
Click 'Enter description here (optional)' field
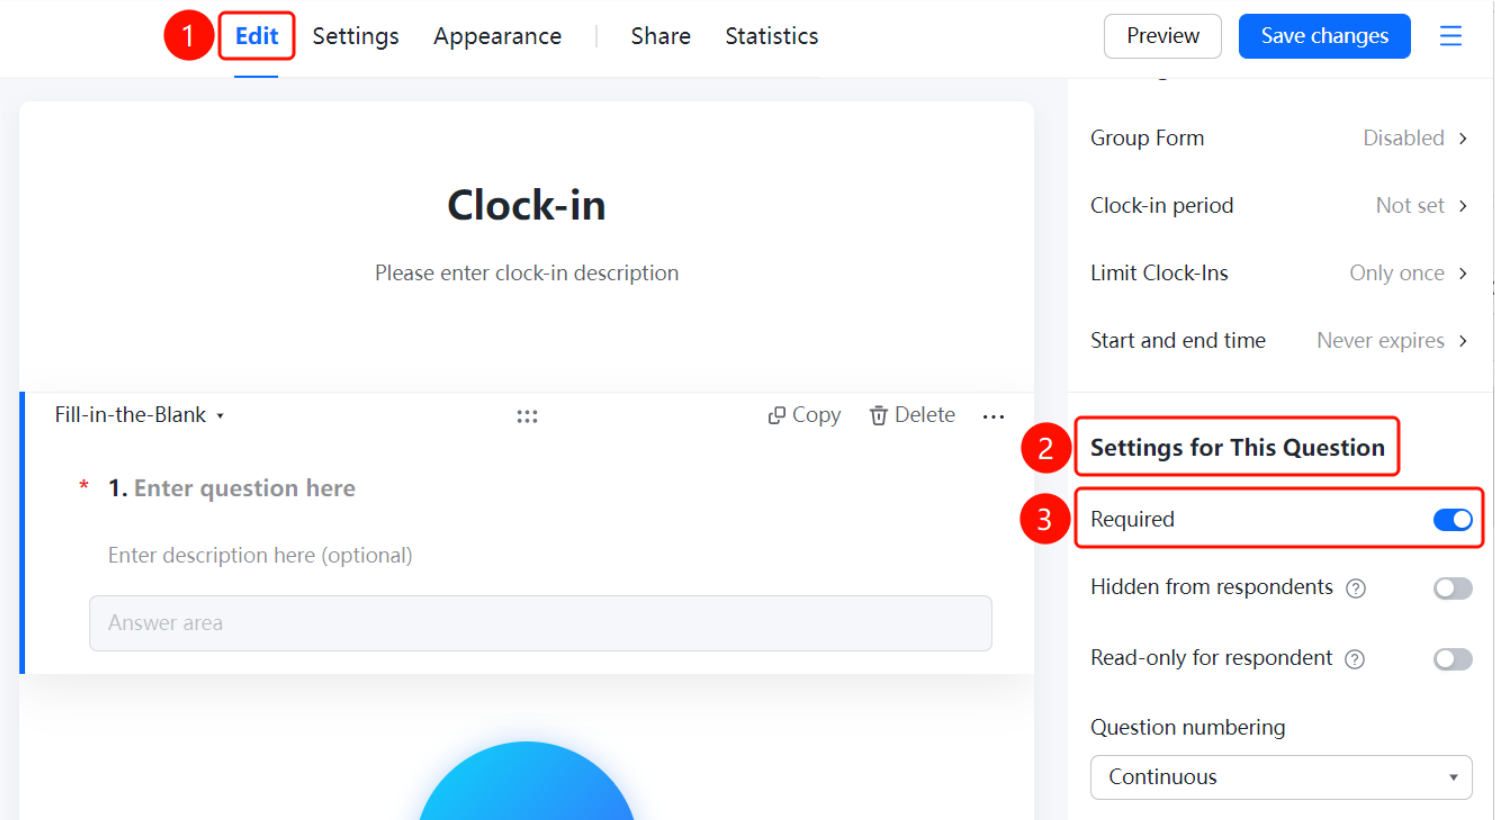click(260, 555)
